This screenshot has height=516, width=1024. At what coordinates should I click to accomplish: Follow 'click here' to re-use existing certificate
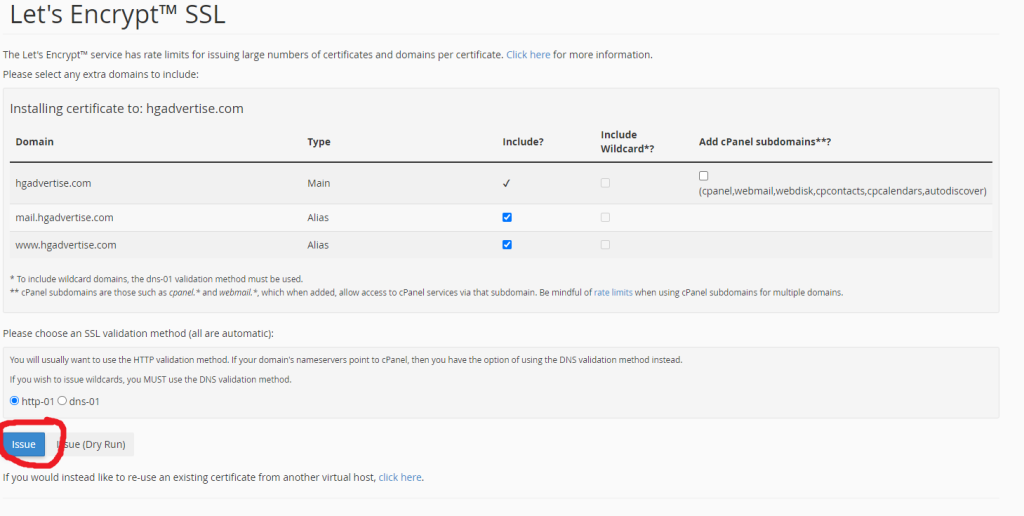400,477
